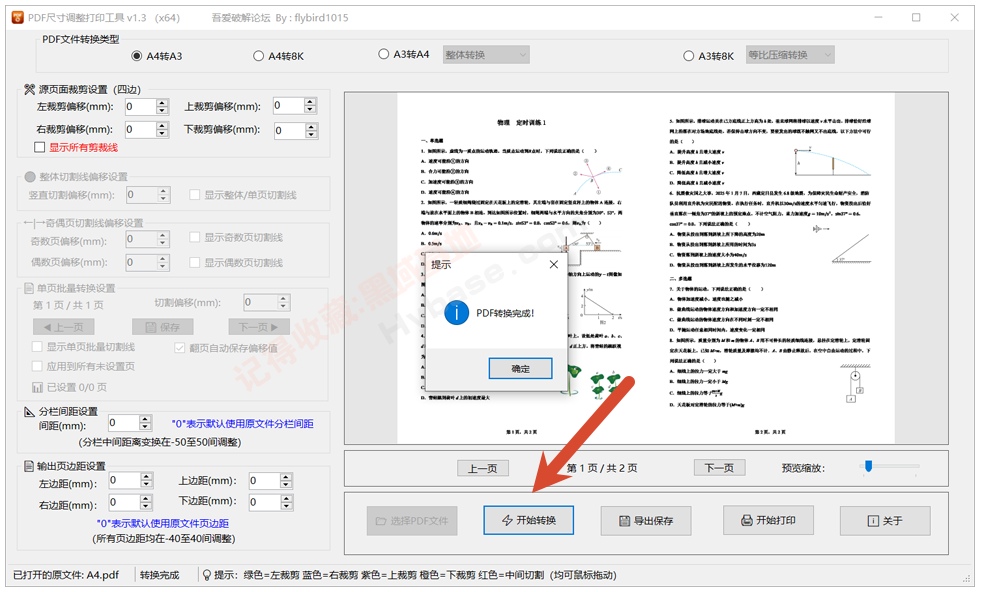Minimize the application window
Viewport: 981px width, 592px height.
pos(878,18)
